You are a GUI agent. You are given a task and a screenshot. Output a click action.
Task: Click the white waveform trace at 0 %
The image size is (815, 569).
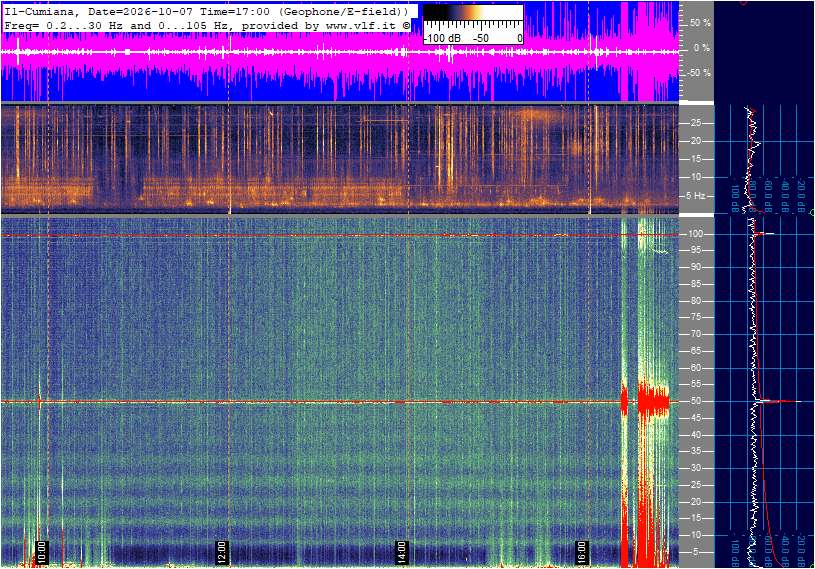coord(340,52)
